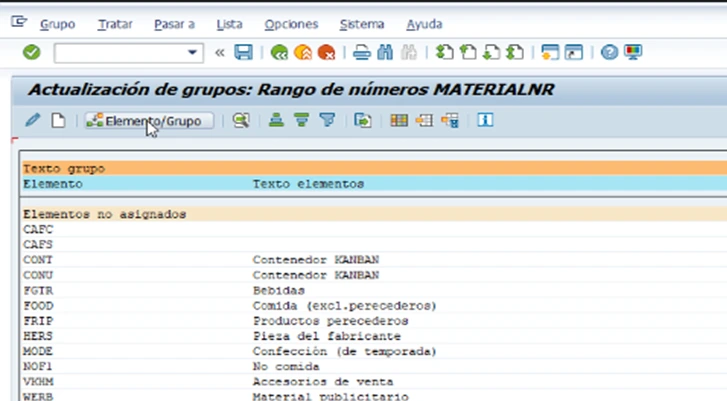Click the save layout icon
This screenshot has width=727, height=401.
tap(450, 121)
